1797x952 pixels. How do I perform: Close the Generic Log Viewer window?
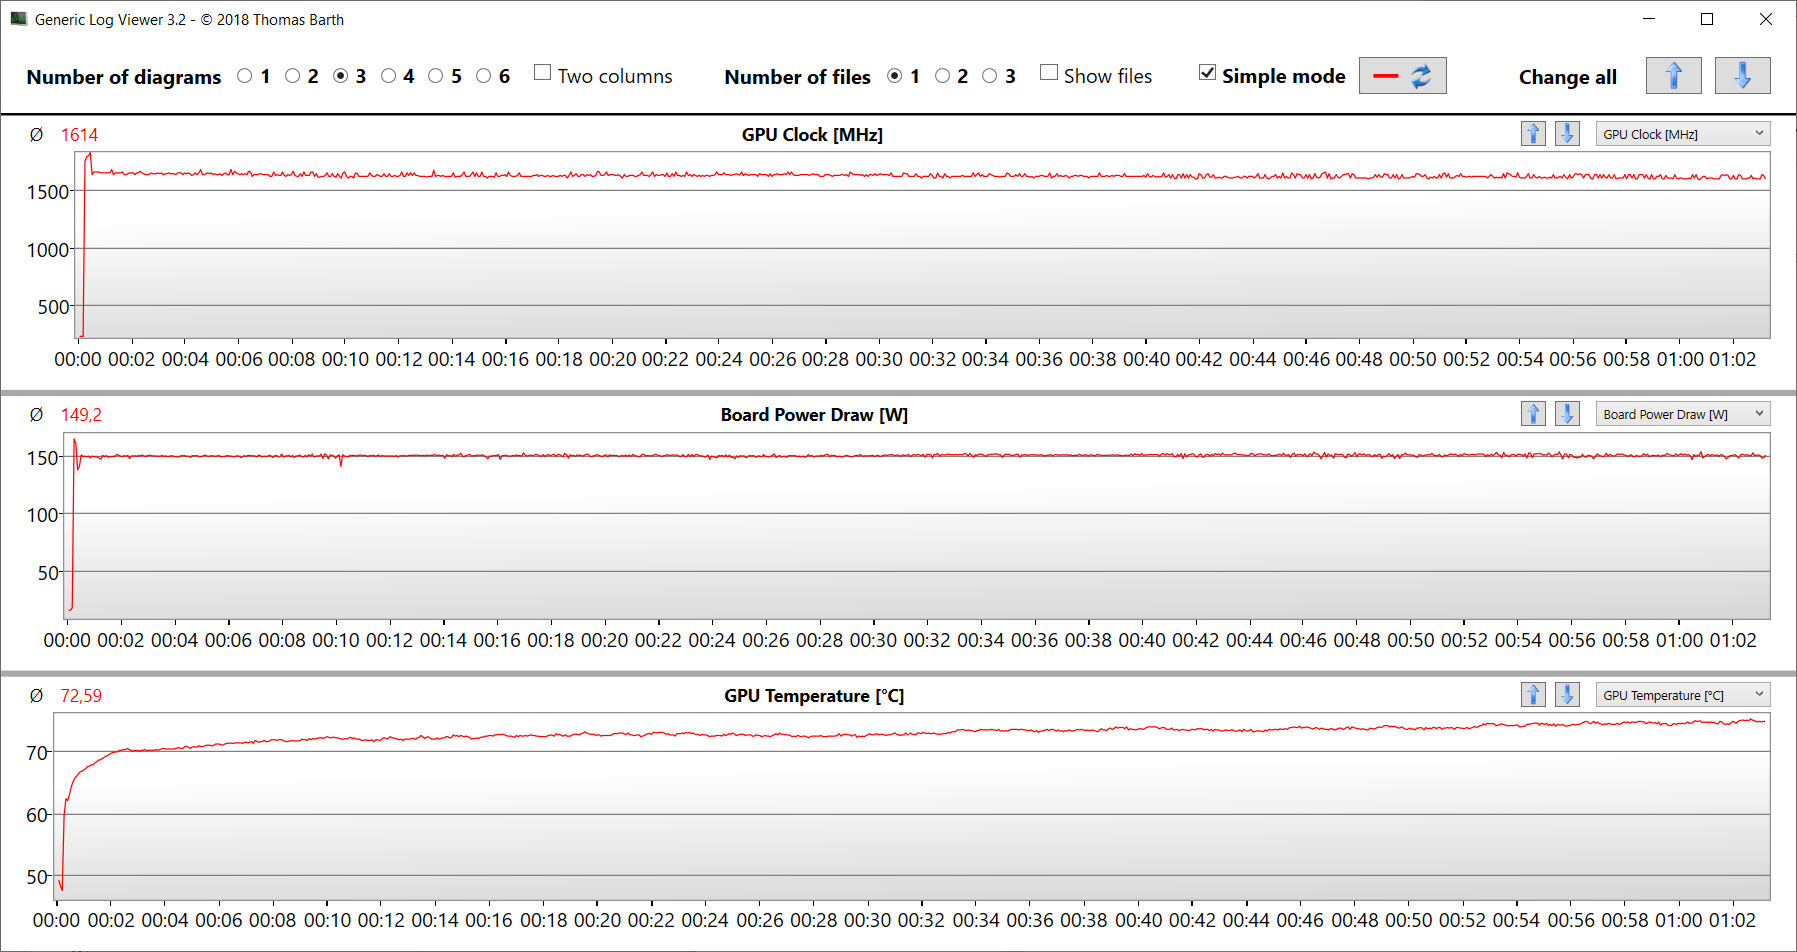pos(1766,19)
